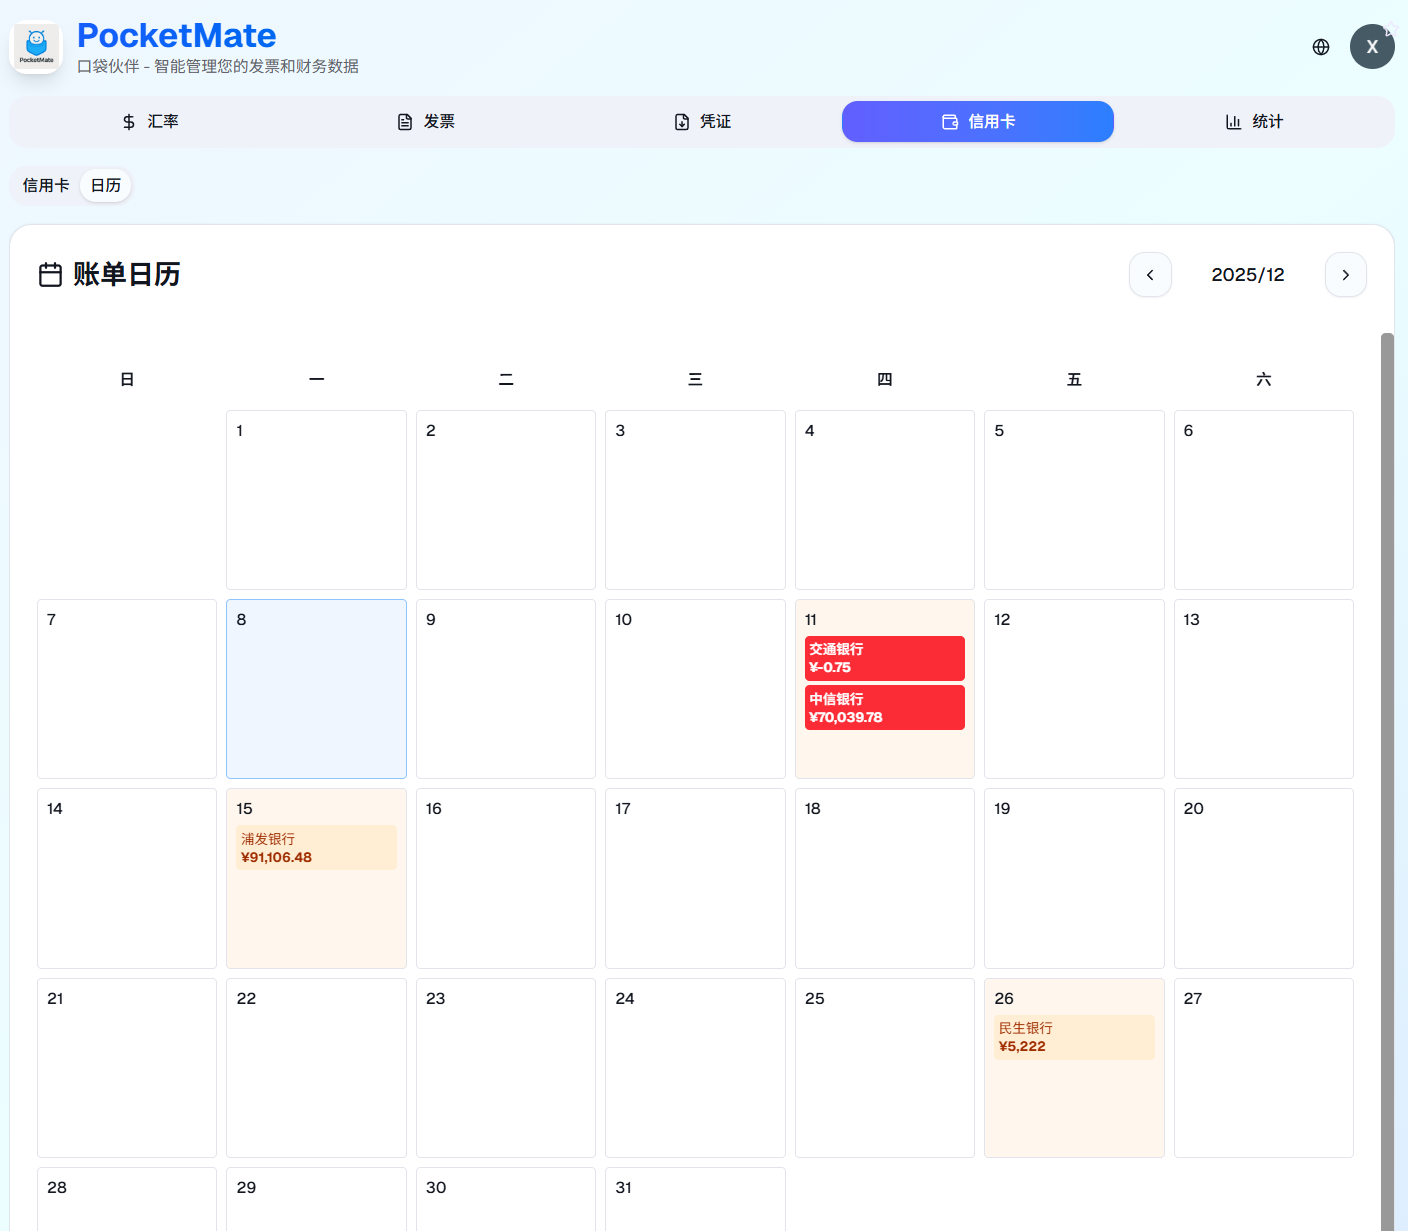Image resolution: width=1408 pixels, height=1231 pixels.
Task: Open the X user avatar menu
Action: [1372, 46]
